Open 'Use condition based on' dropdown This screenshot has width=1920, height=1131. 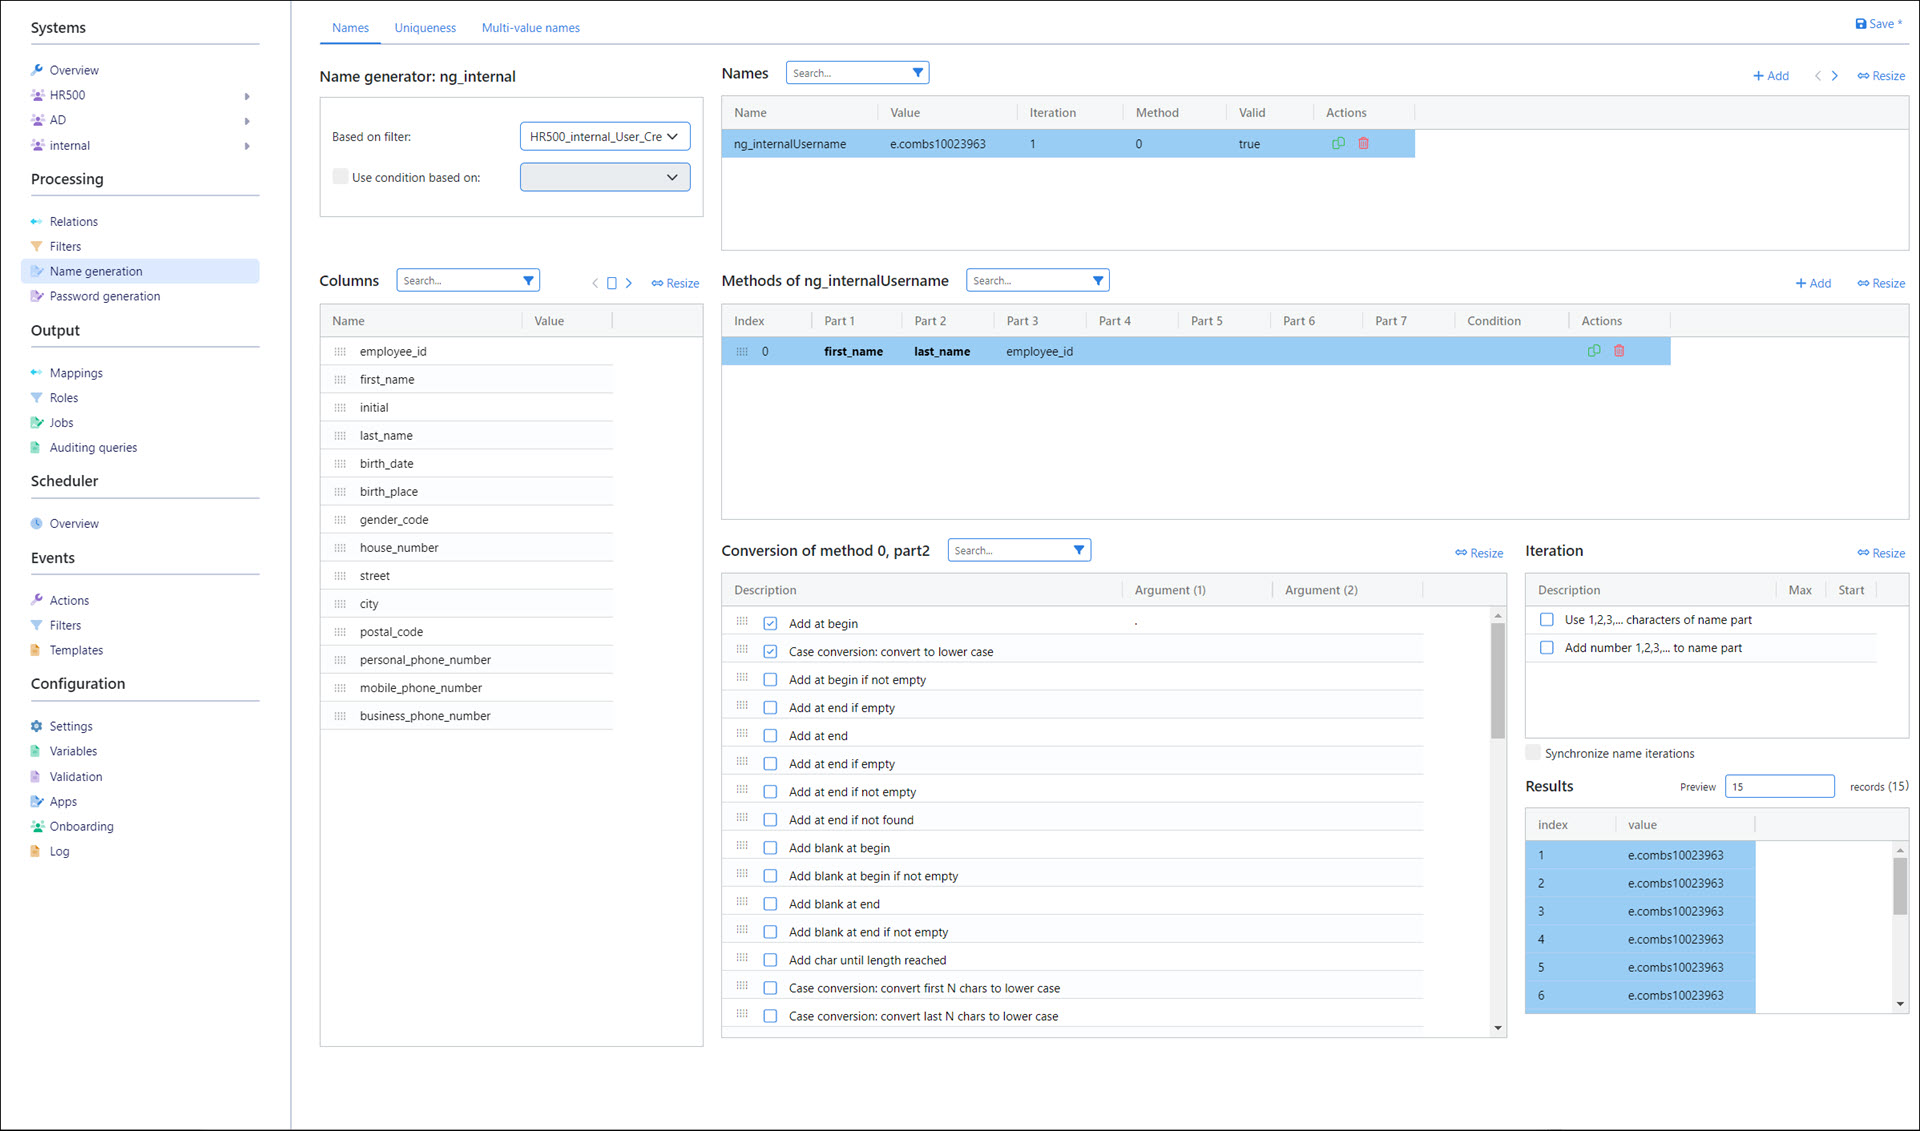coord(604,177)
